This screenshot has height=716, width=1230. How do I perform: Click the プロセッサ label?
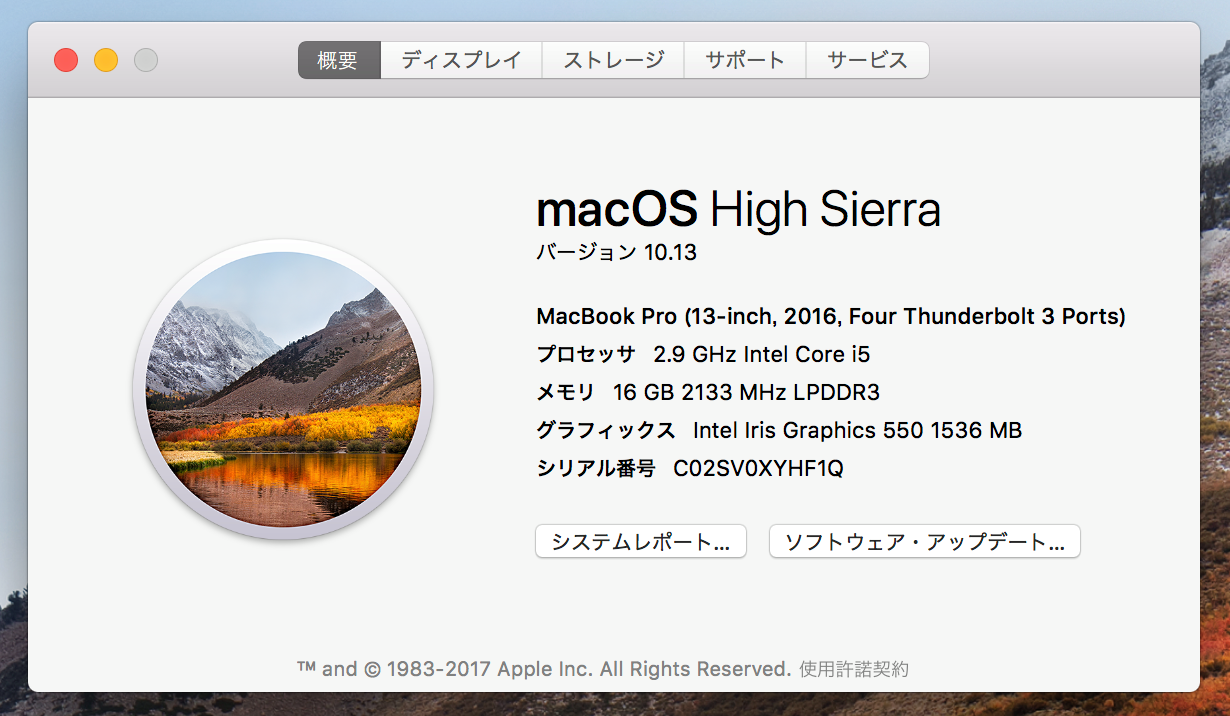pyautogui.click(x=586, y=354)
